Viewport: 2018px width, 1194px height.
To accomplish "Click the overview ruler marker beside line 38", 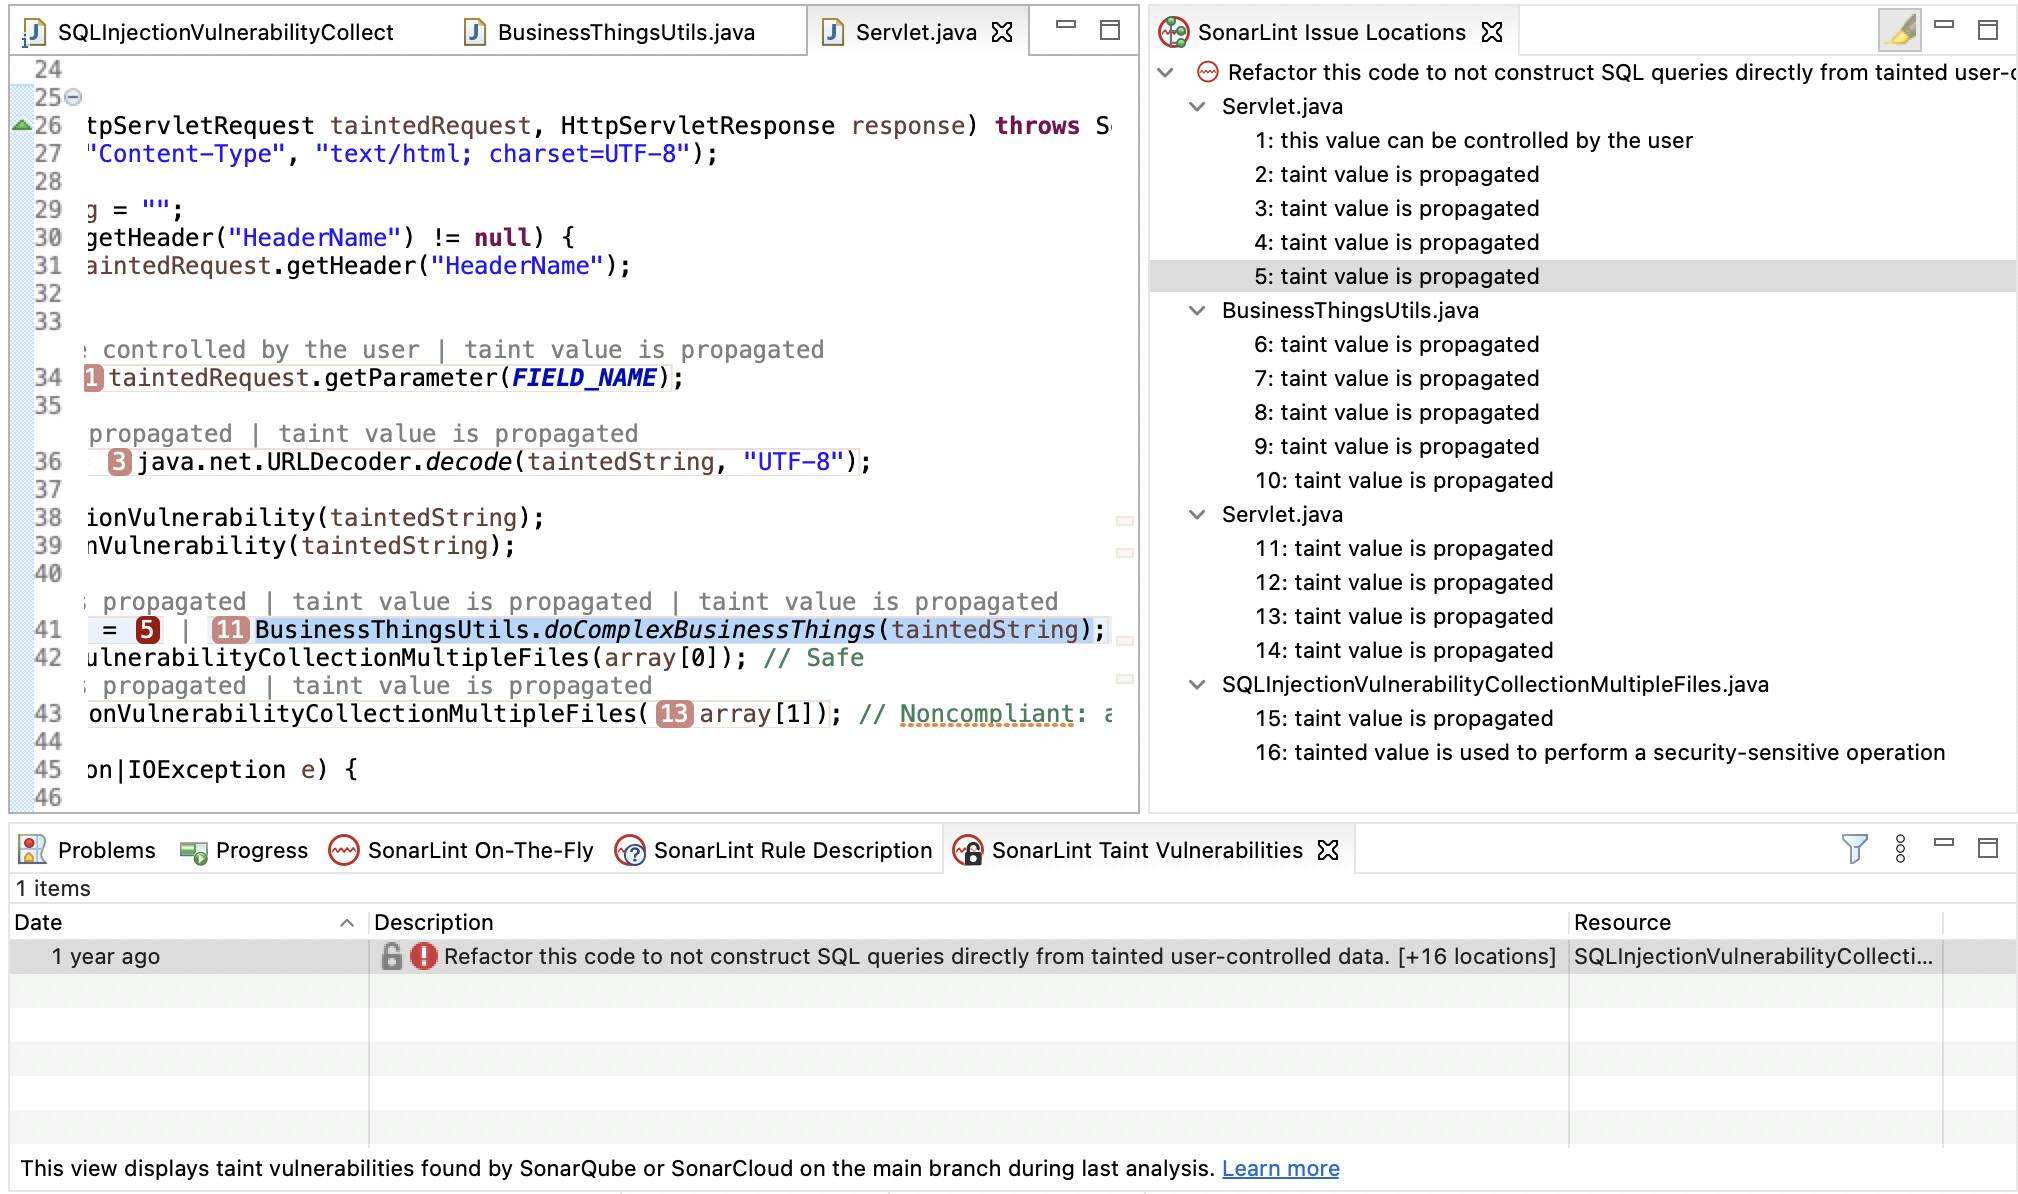I will 1124,521.
